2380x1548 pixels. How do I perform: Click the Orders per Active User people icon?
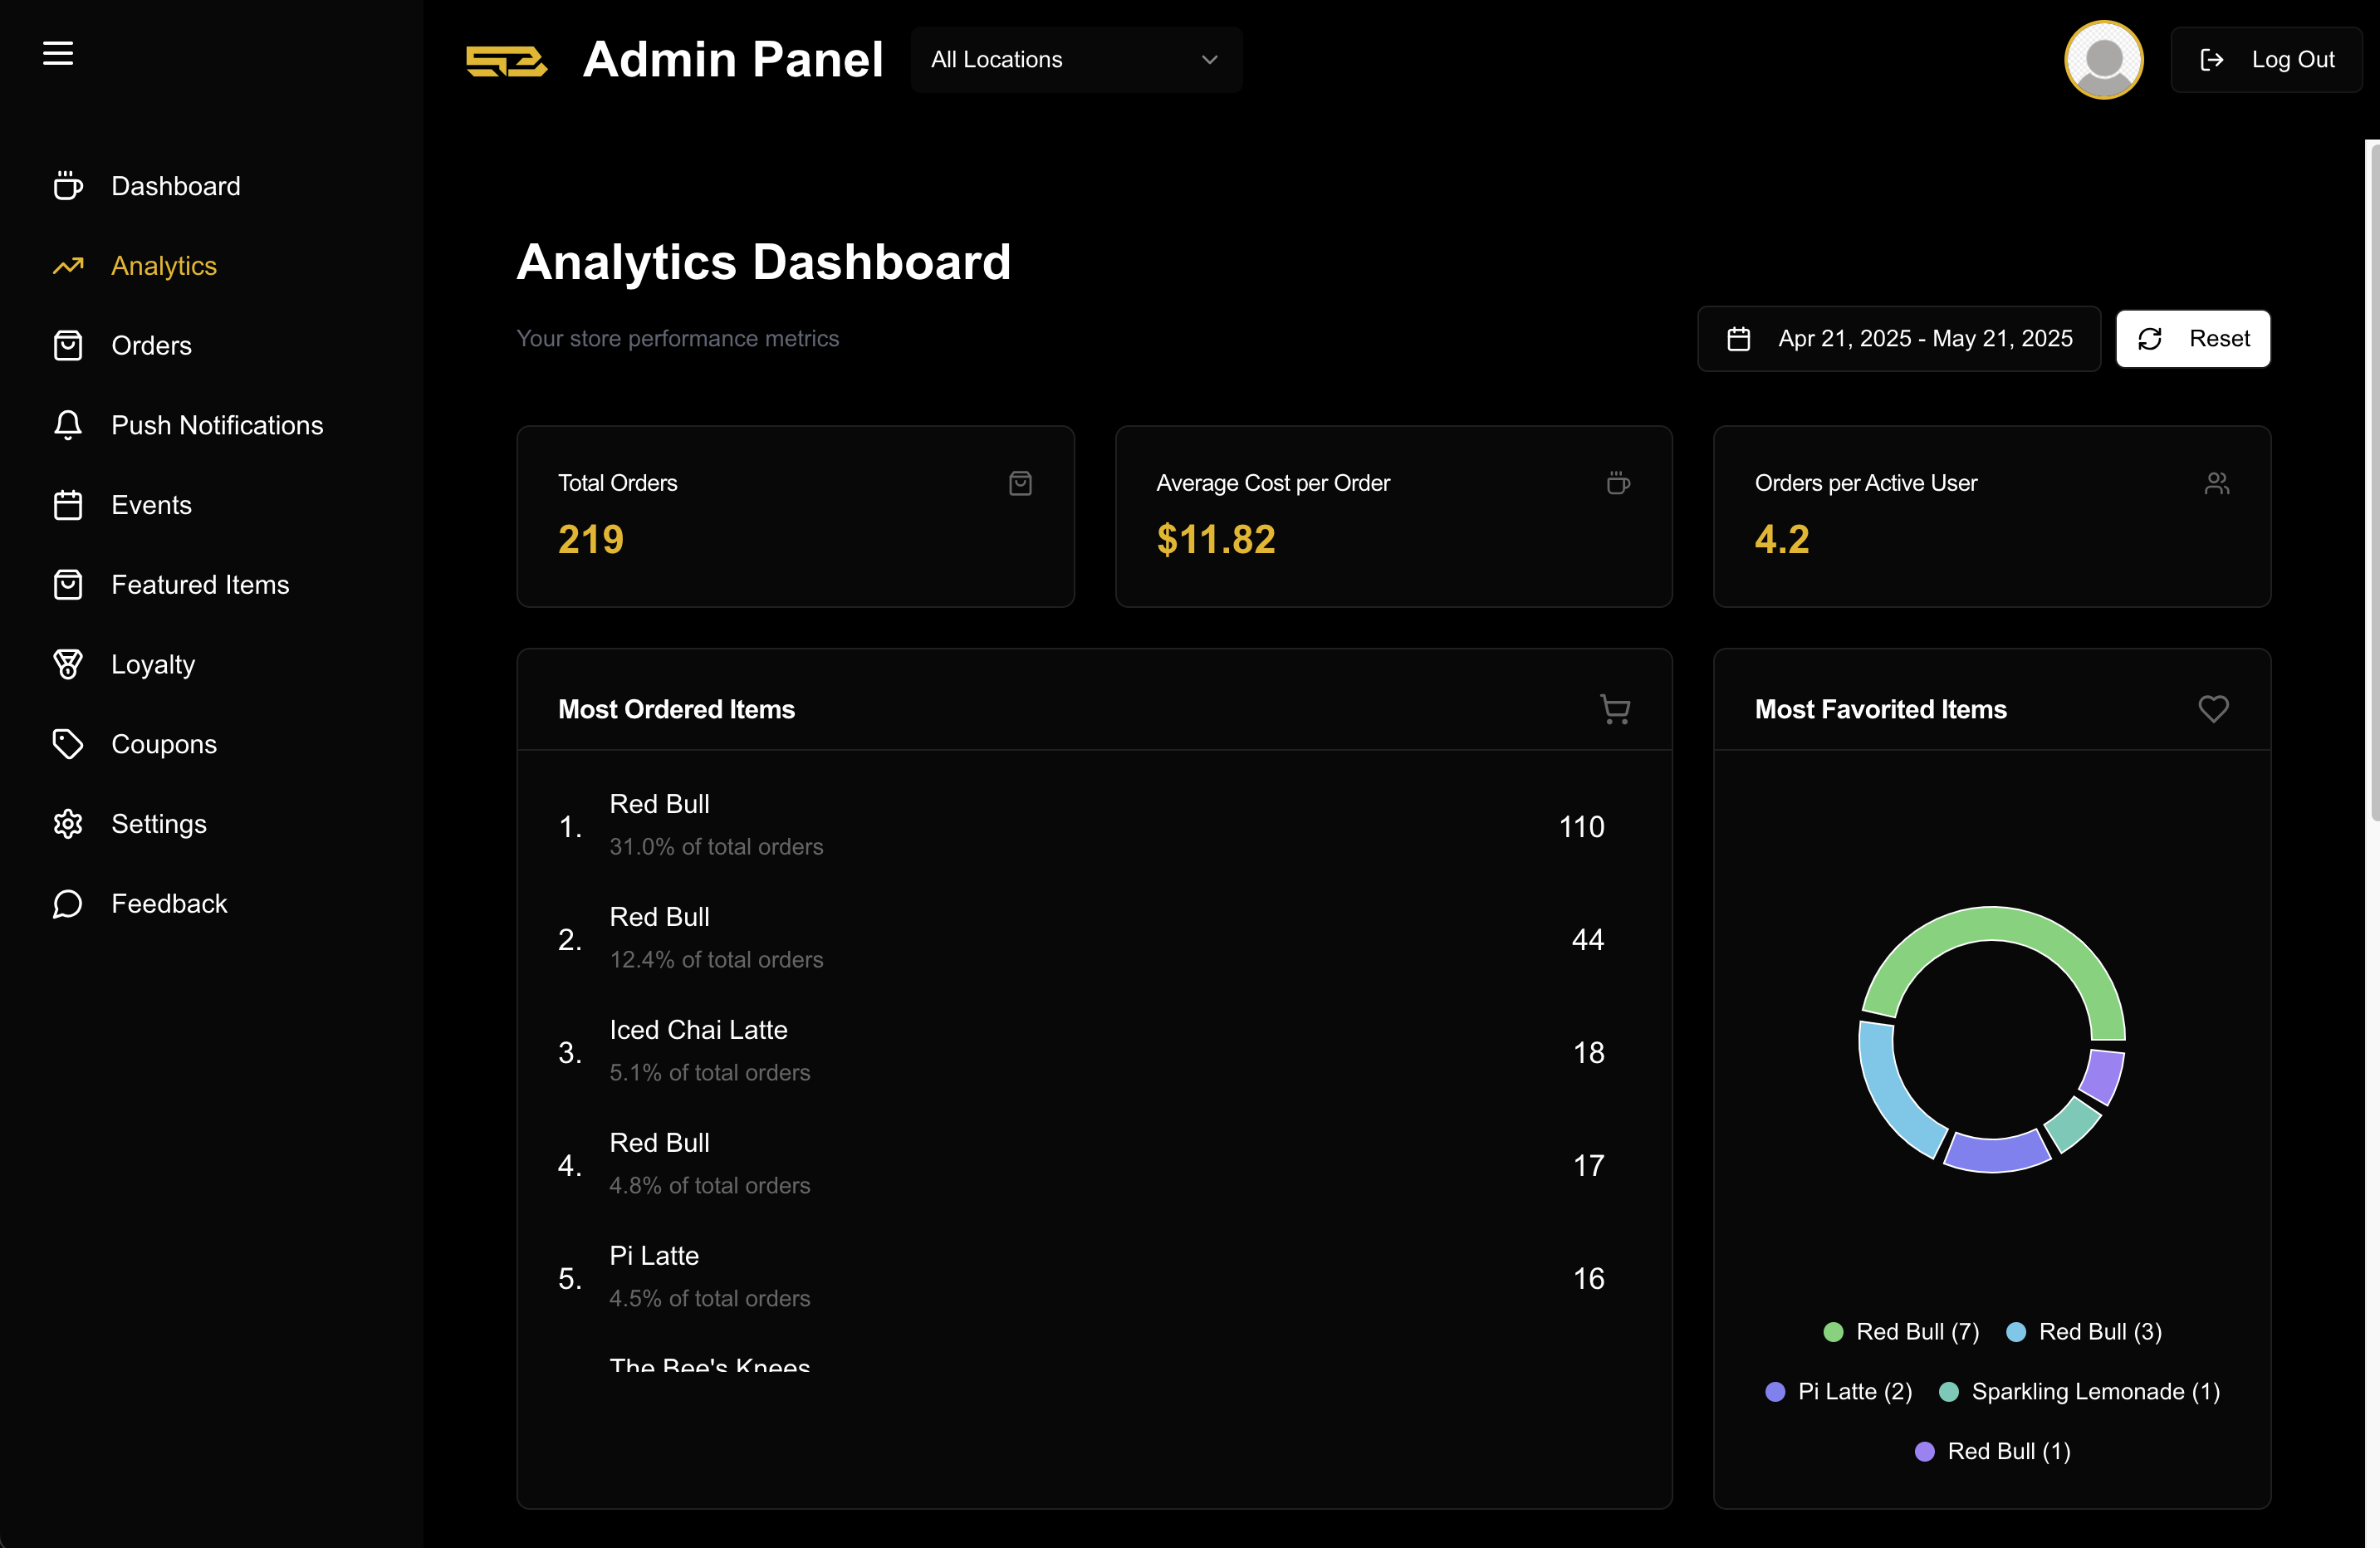2217,484
